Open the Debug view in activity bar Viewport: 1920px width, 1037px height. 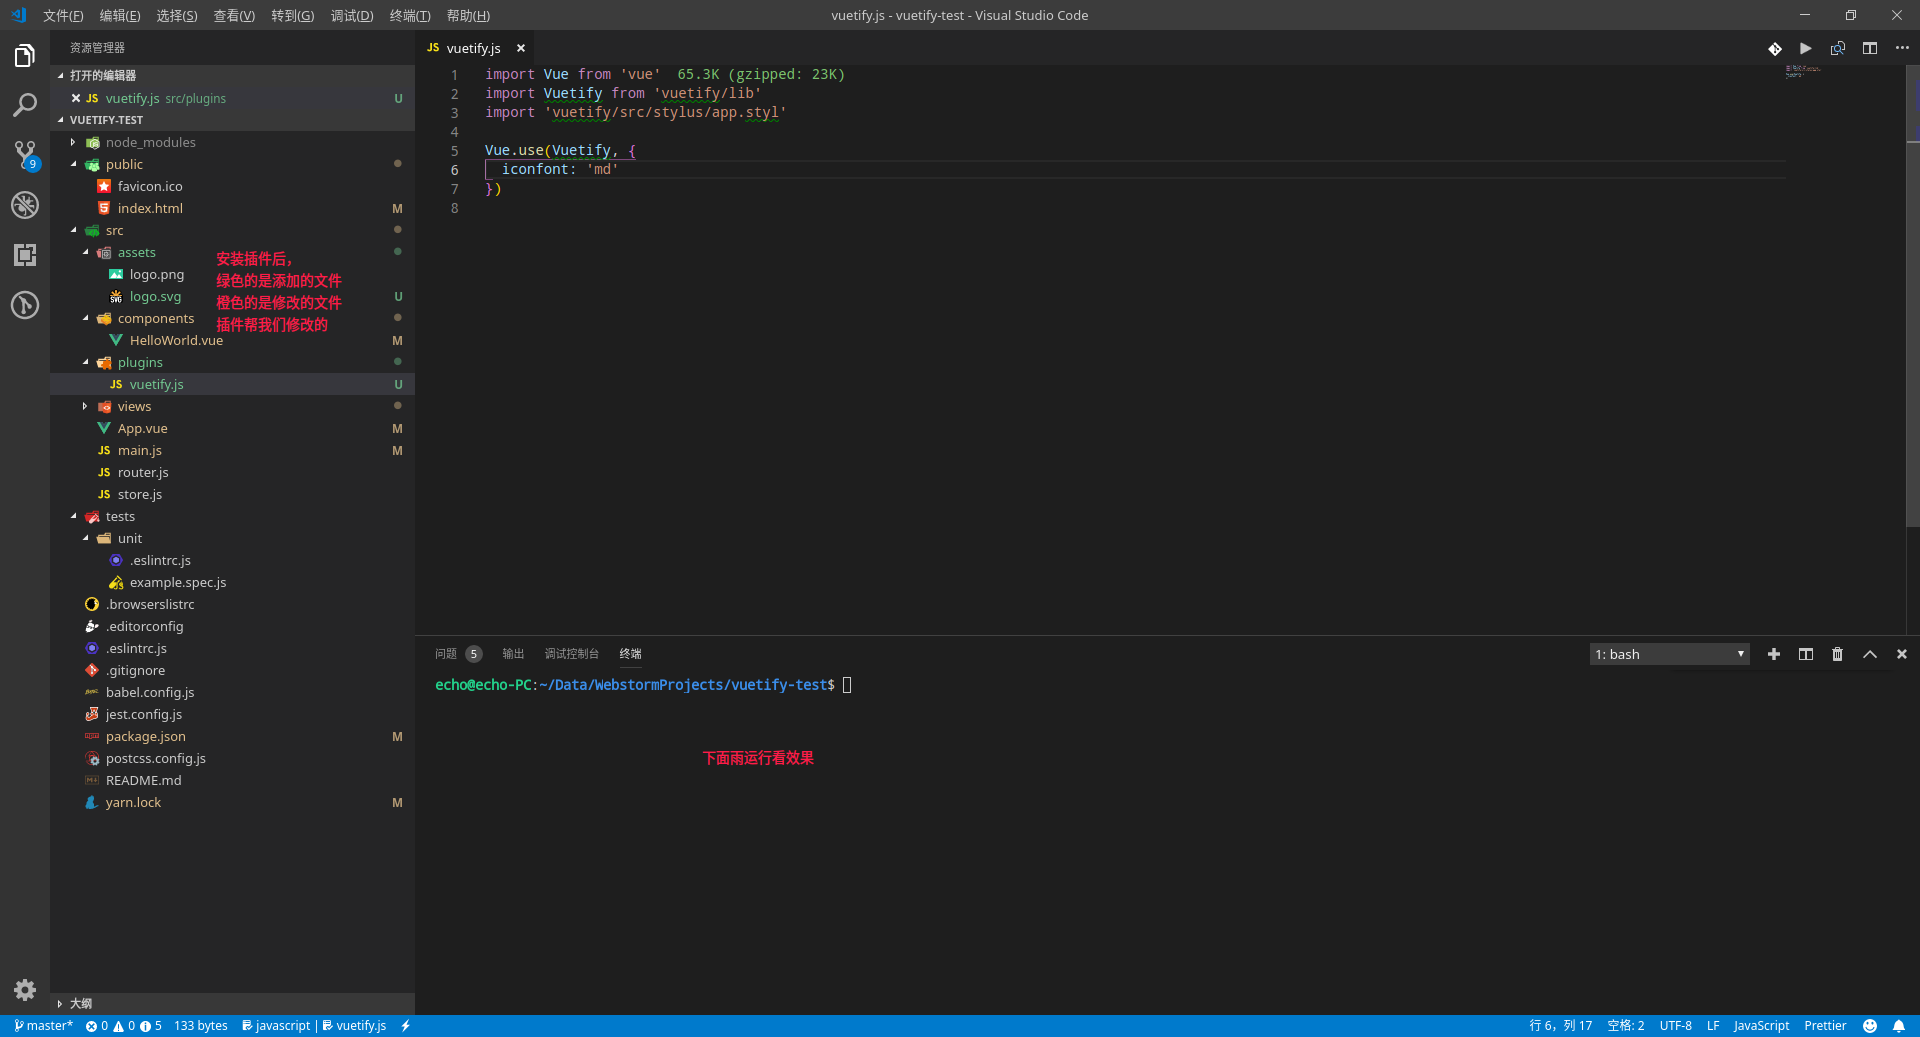(25, 205)
